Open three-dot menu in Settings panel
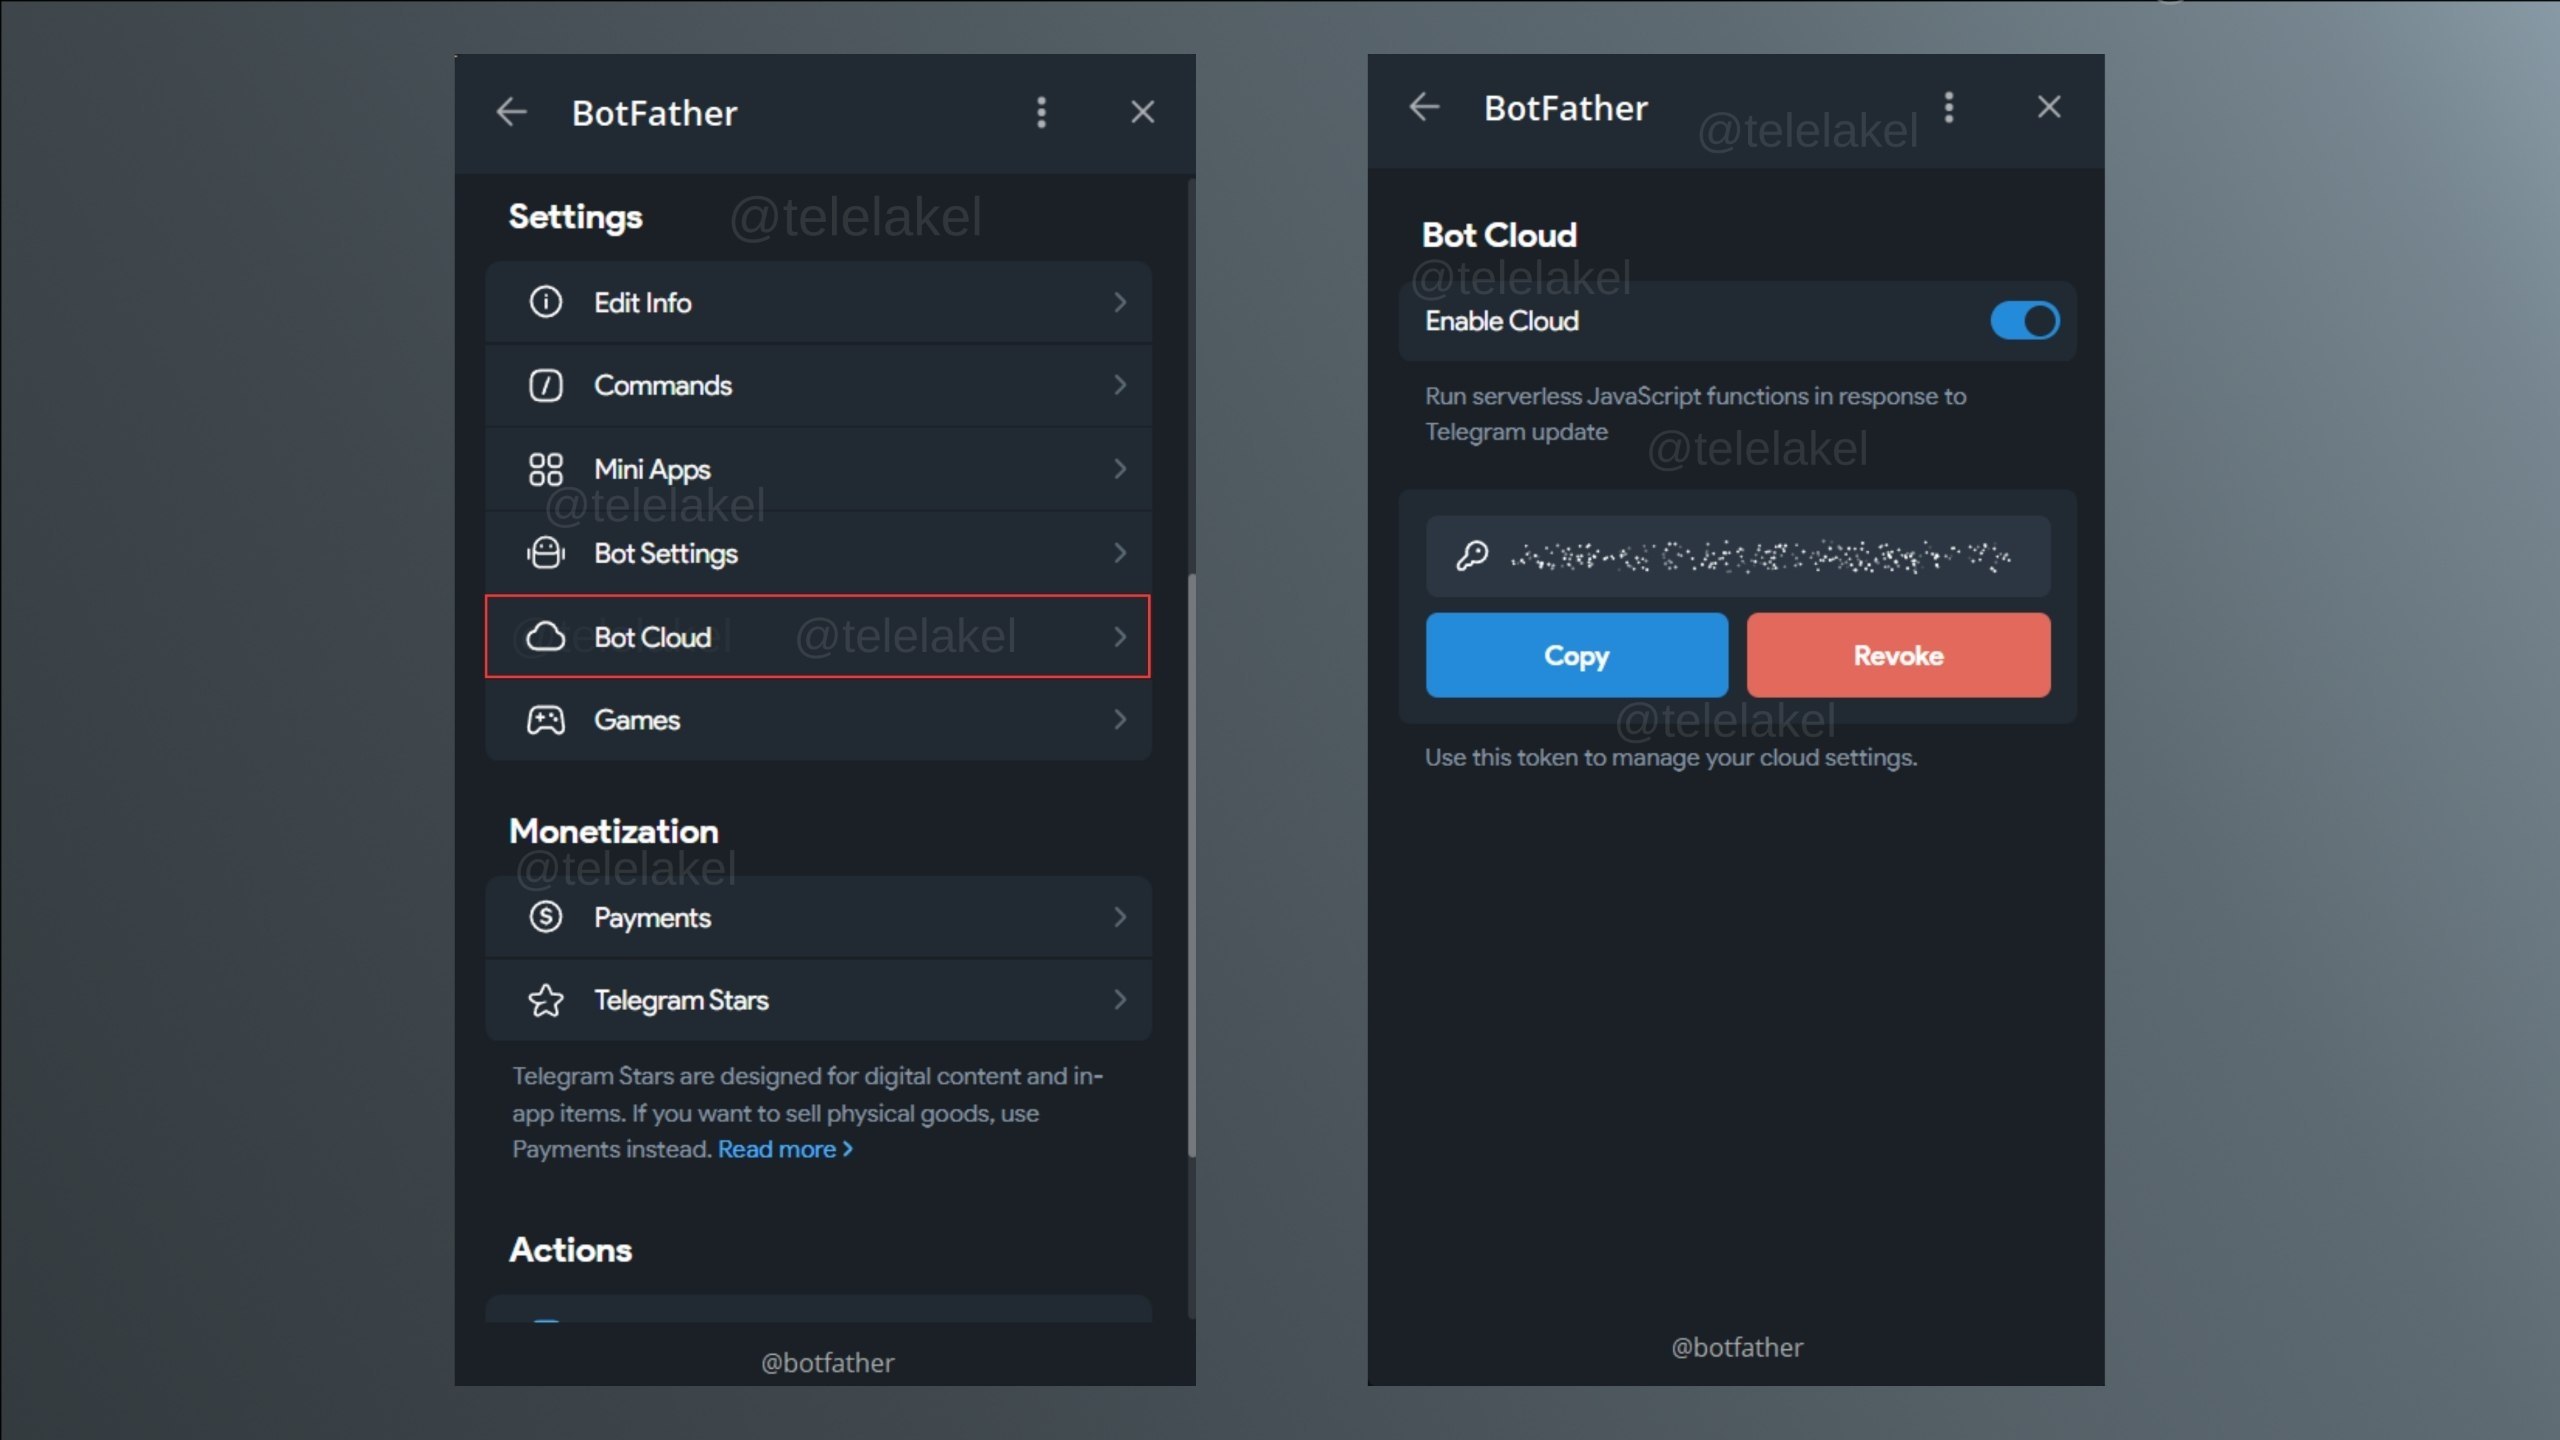This screenshot has height=1440, width=2560. [1041, 112]
